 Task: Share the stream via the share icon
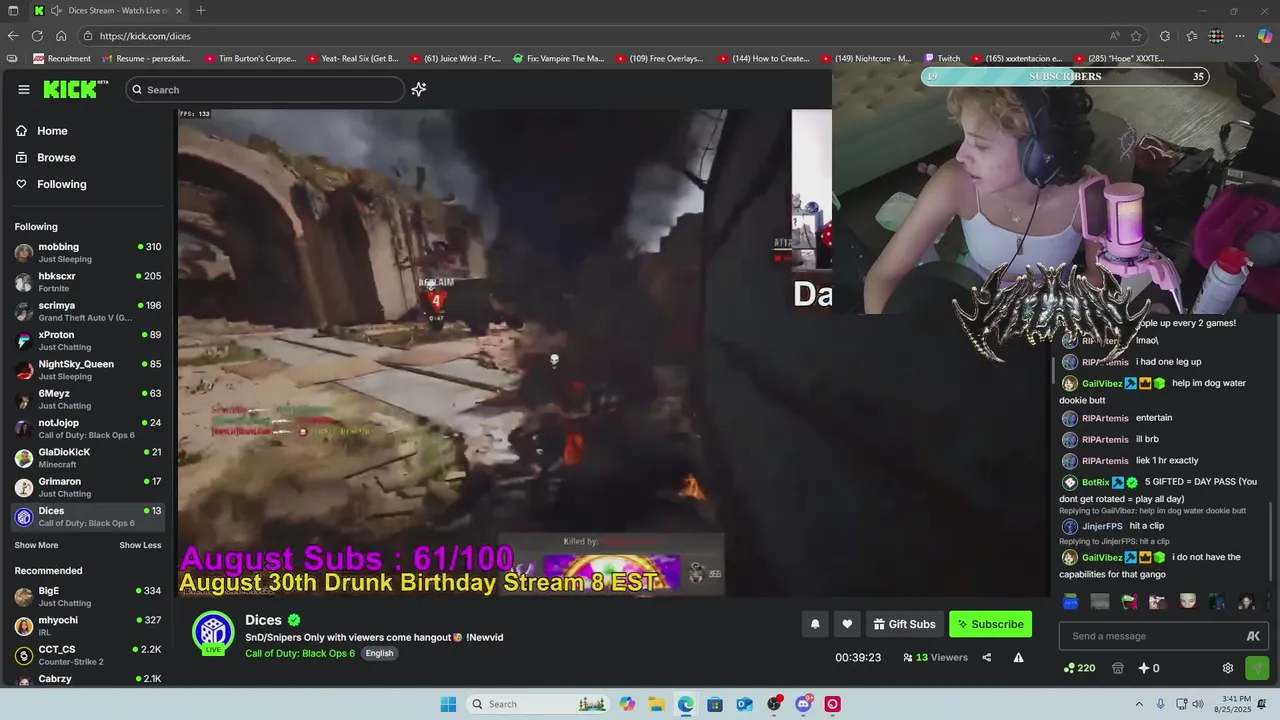pos(987,657)
